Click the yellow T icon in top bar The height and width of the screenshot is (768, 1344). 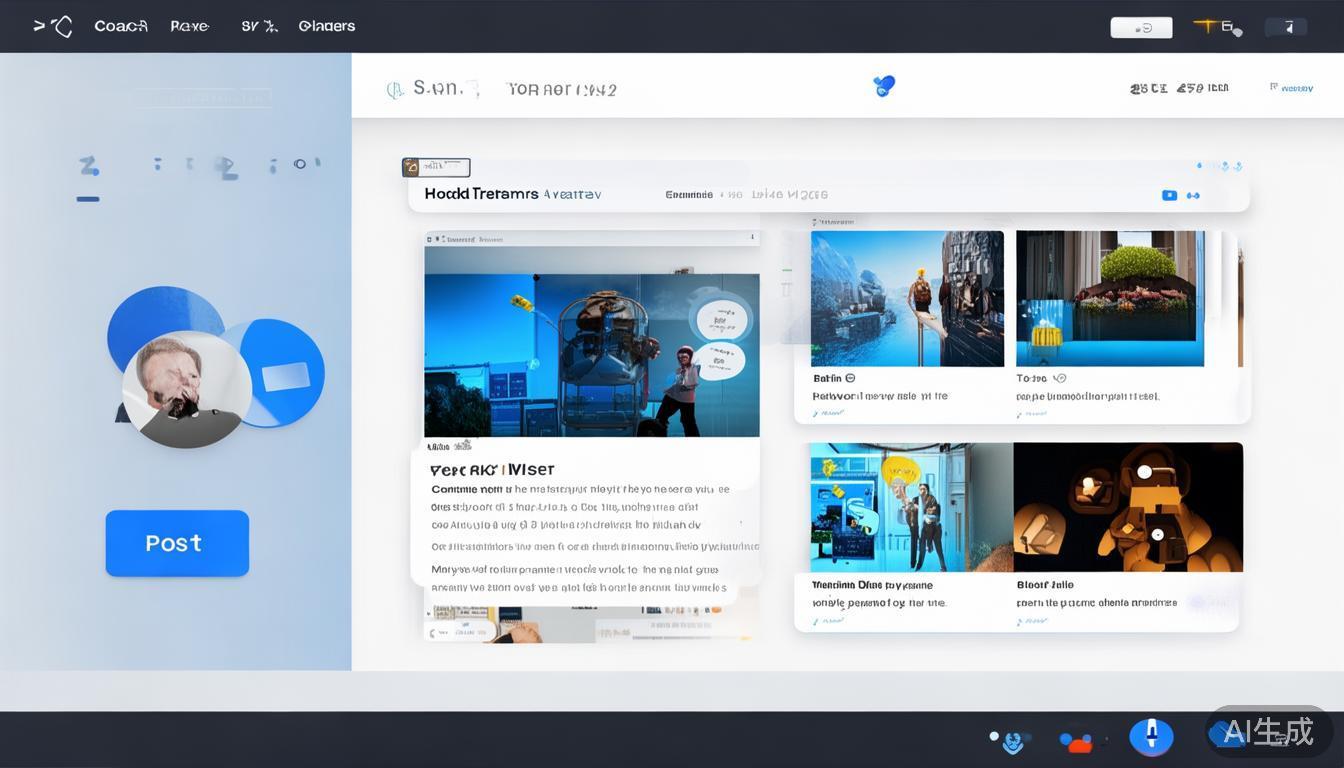click(1206, 26)
